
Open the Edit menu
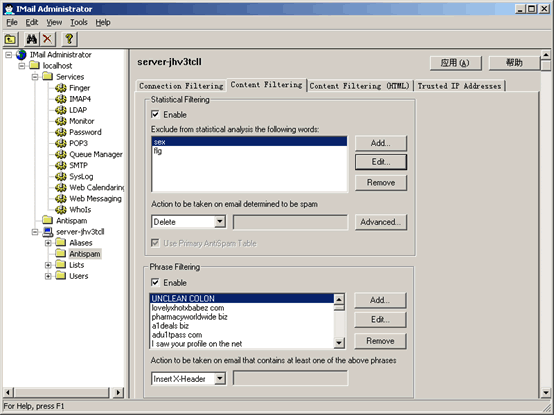[x=32, y=23]
